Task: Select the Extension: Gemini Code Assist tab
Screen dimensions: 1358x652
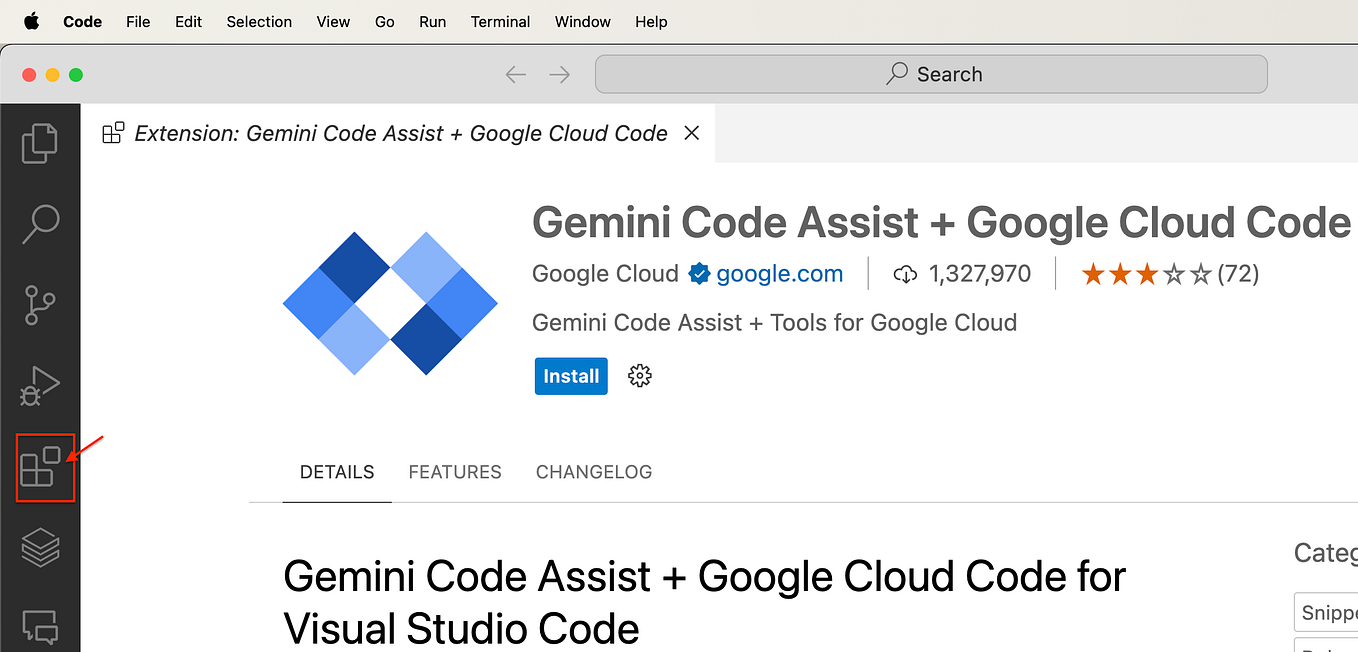Action: click(398, 133)
